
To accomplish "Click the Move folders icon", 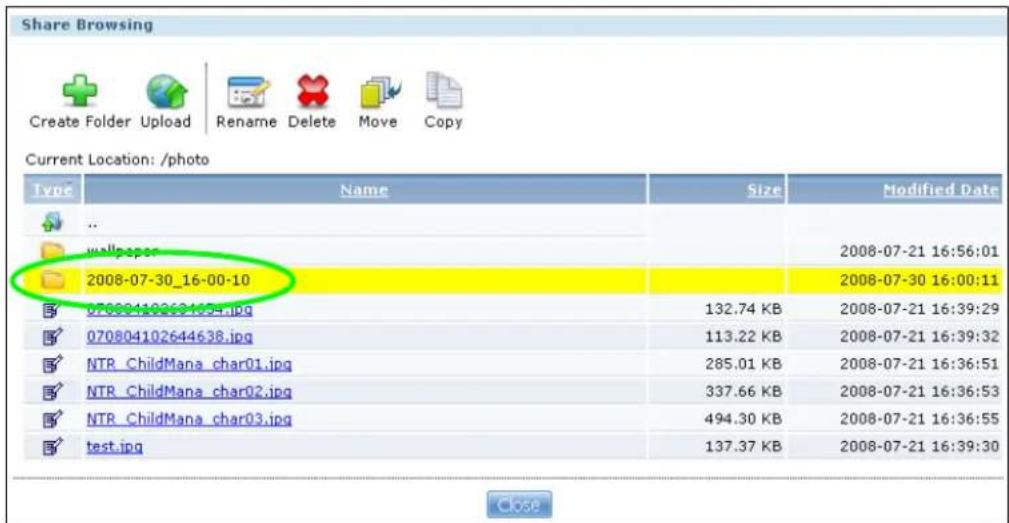I will (x=380, y=92).
